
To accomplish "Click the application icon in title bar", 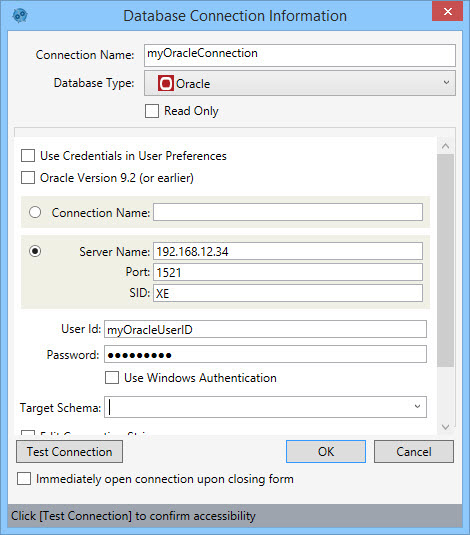I will (x=20, y=16).
